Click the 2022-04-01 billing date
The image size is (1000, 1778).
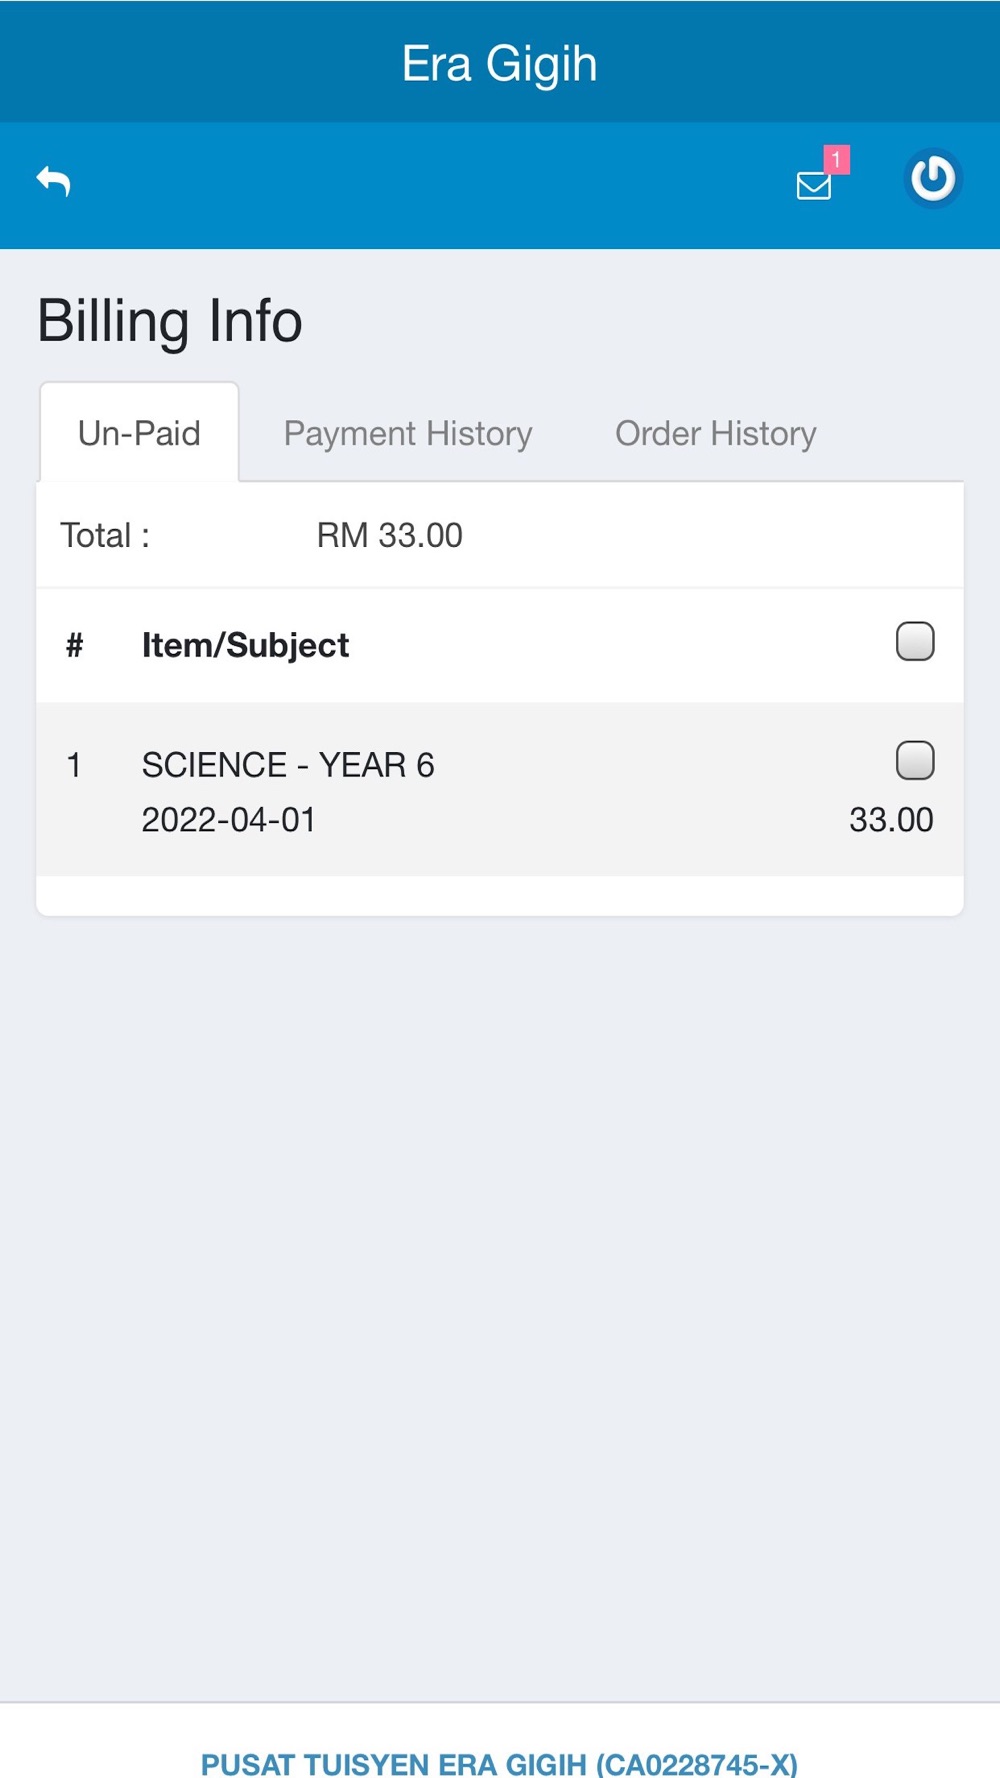pos(229,820)
